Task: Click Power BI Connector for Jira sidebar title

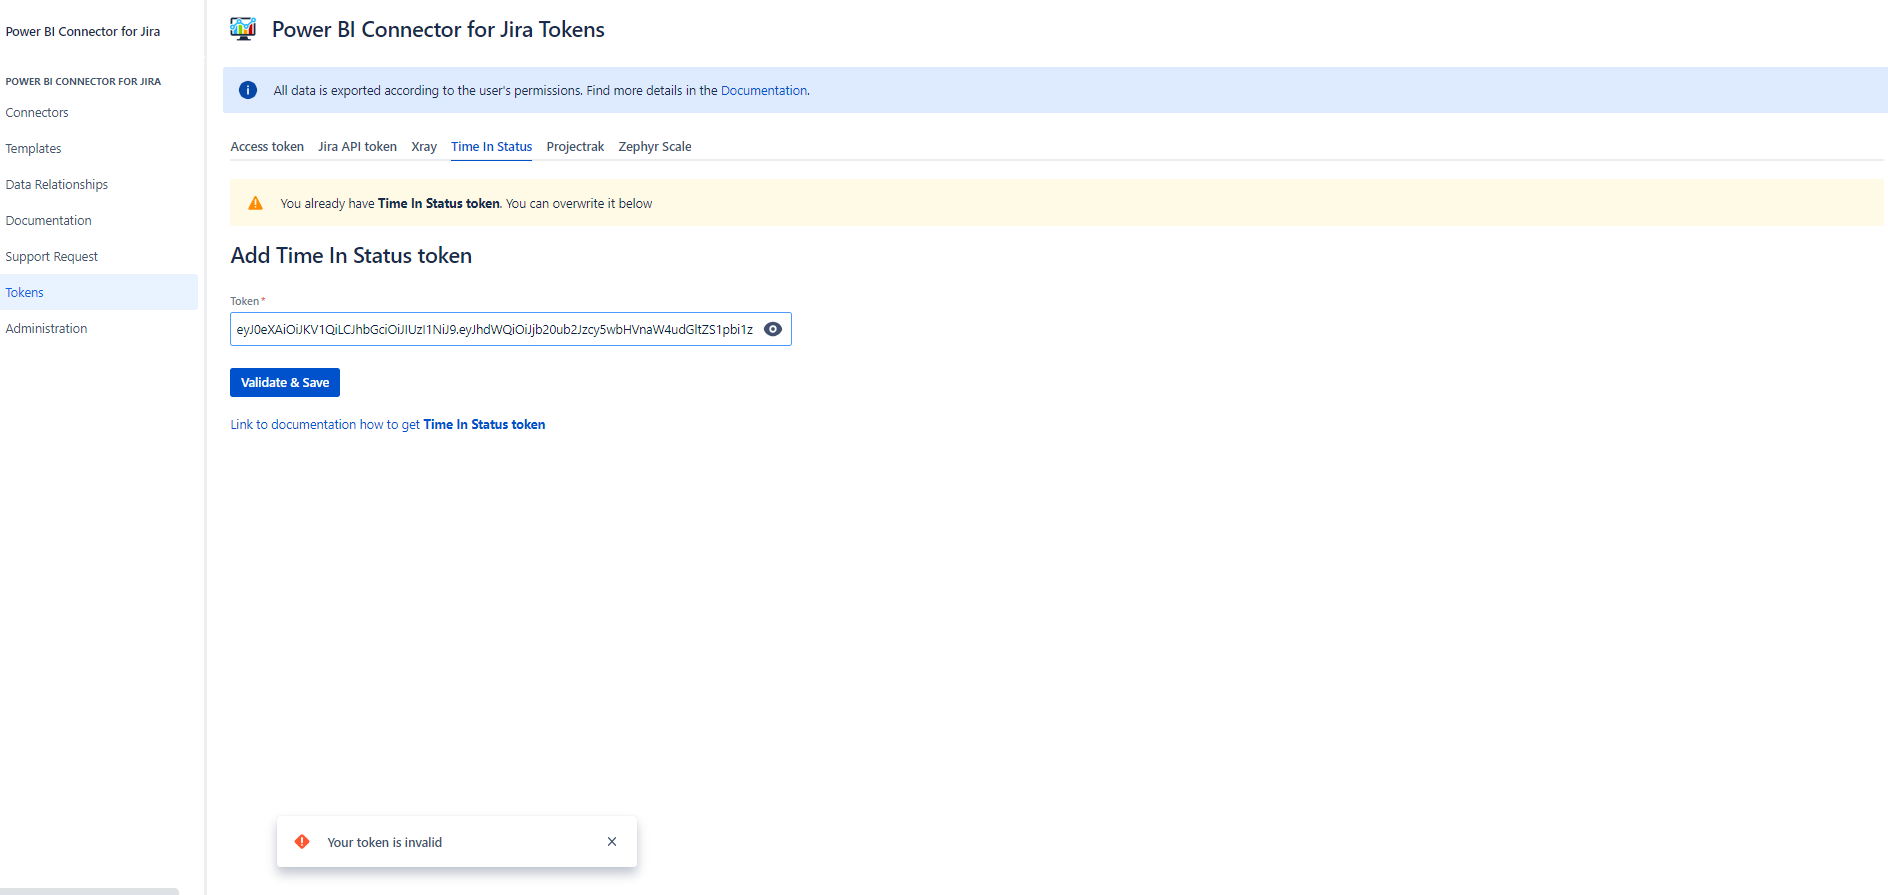Action: point(83,31)
